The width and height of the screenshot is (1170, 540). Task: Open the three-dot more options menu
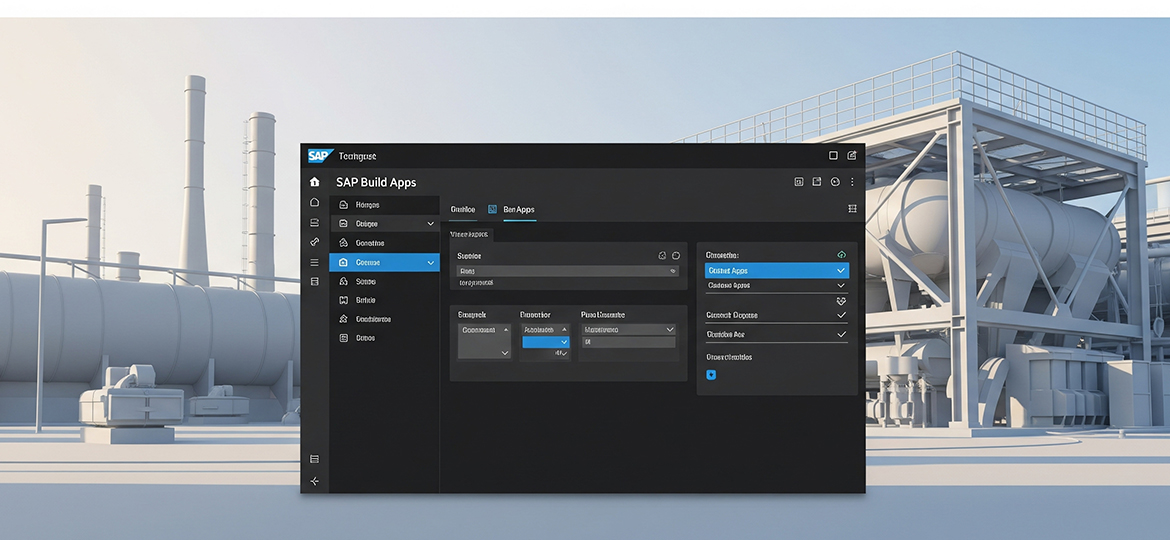pyautogui.click(x=852, y=182)
